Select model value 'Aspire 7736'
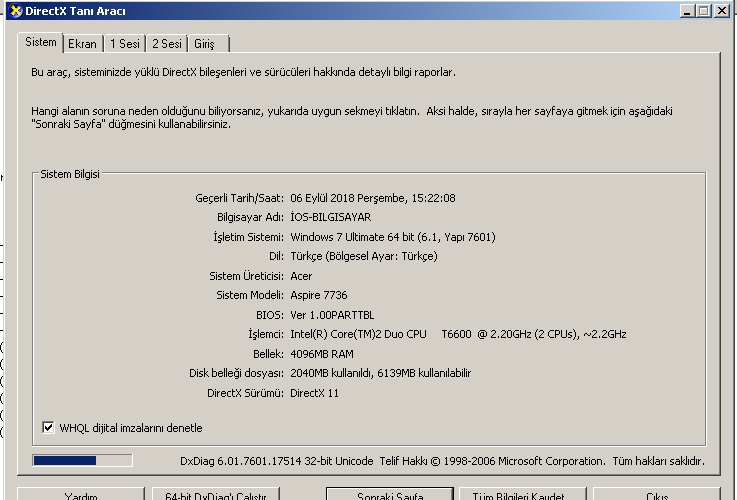Viewport: 737px width, 500px height. 319,296
